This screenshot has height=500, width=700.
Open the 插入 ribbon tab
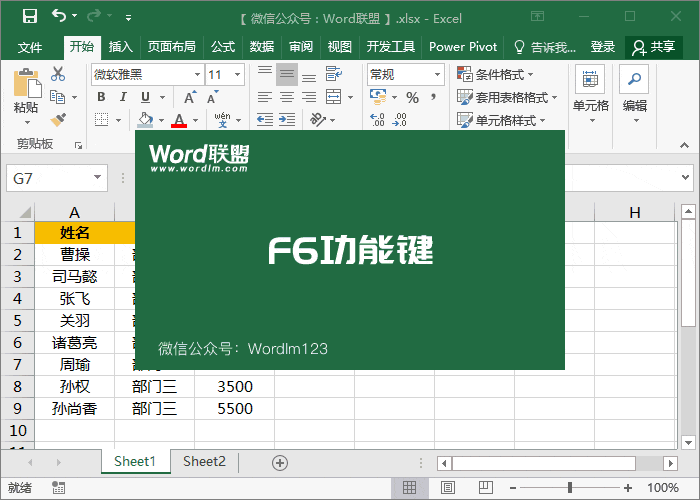coord(120,47)
